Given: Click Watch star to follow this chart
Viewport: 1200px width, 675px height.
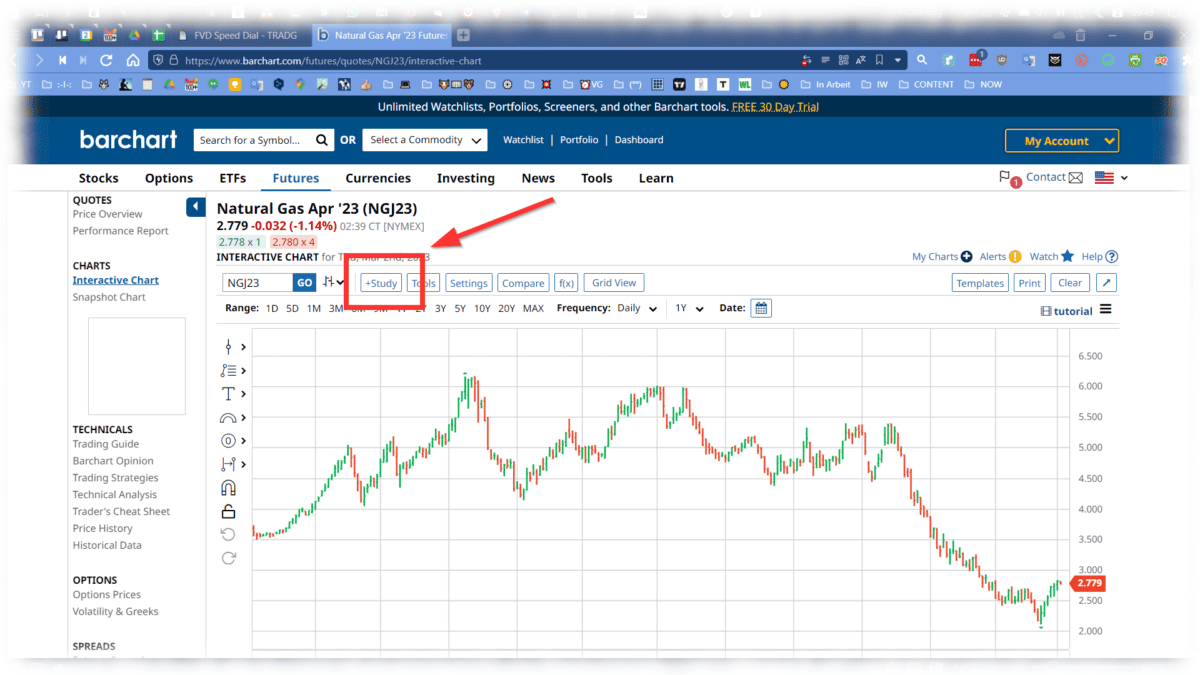Looking at the screenshot, I should [x=1065, y=256].
